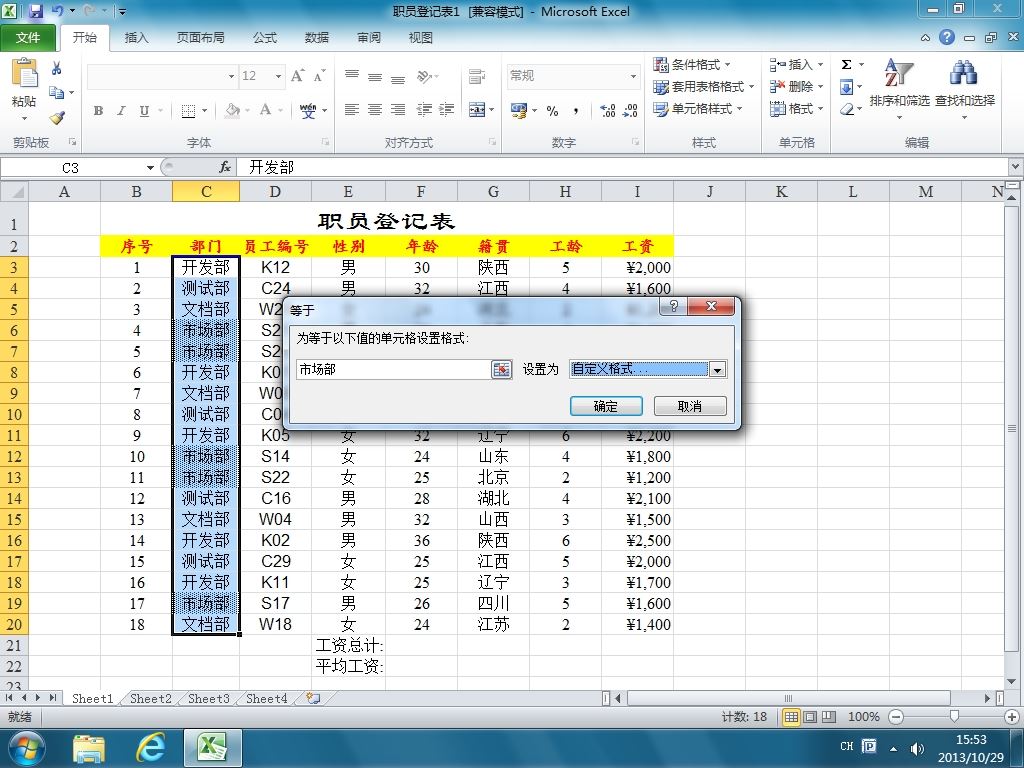The width and height of the screenshot is (1024, 768).
Task: Click 排序和筛选 sort and filter icon
Action: point(899,73)
